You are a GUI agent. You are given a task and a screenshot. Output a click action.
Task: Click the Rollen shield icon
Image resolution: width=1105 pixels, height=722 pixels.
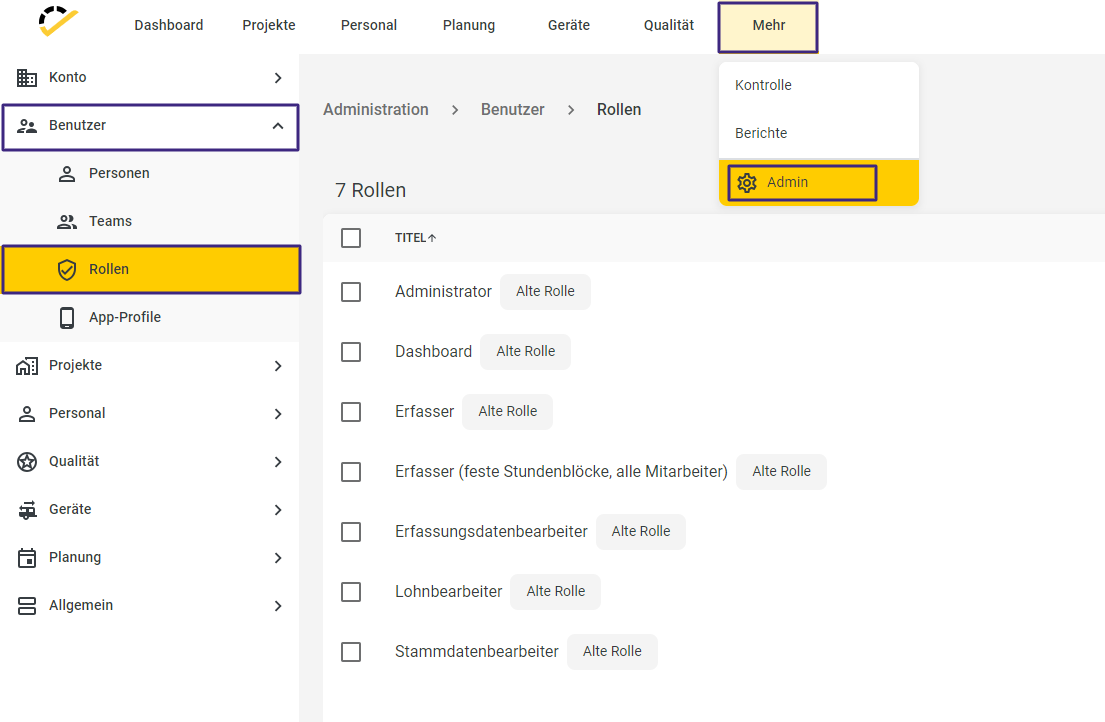coord(67,270)
